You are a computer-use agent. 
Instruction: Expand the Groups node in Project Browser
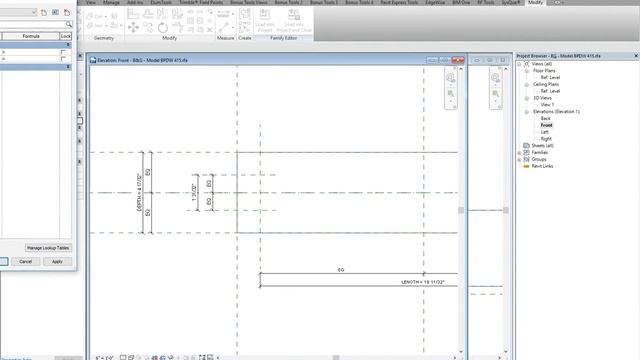519,160
